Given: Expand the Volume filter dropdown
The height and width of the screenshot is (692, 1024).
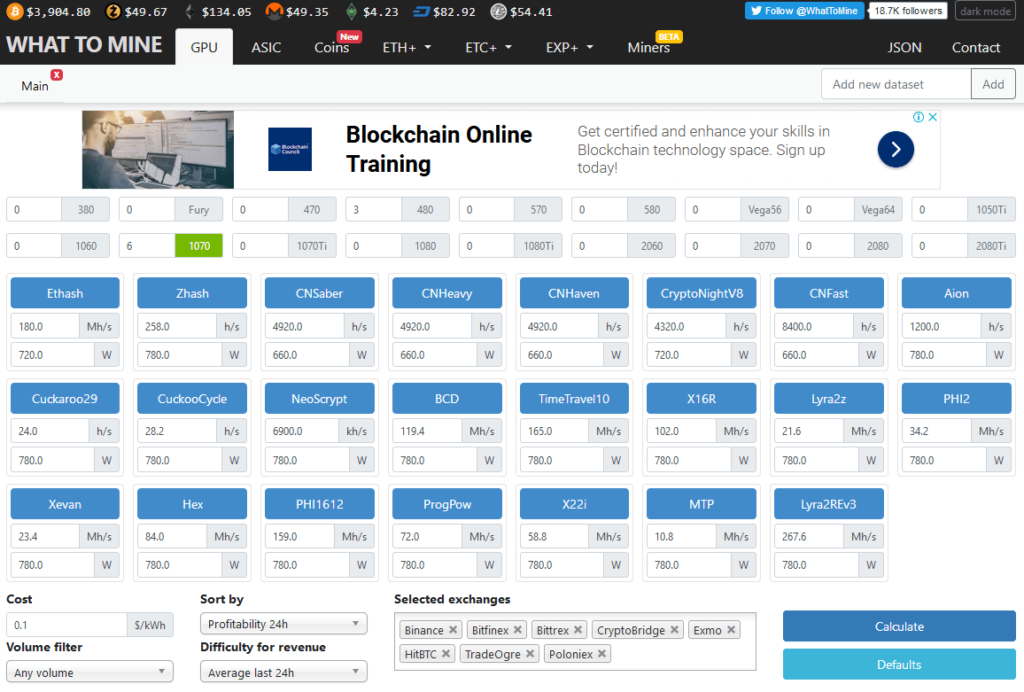Looking at the screenshot, I should click(90, 672).
